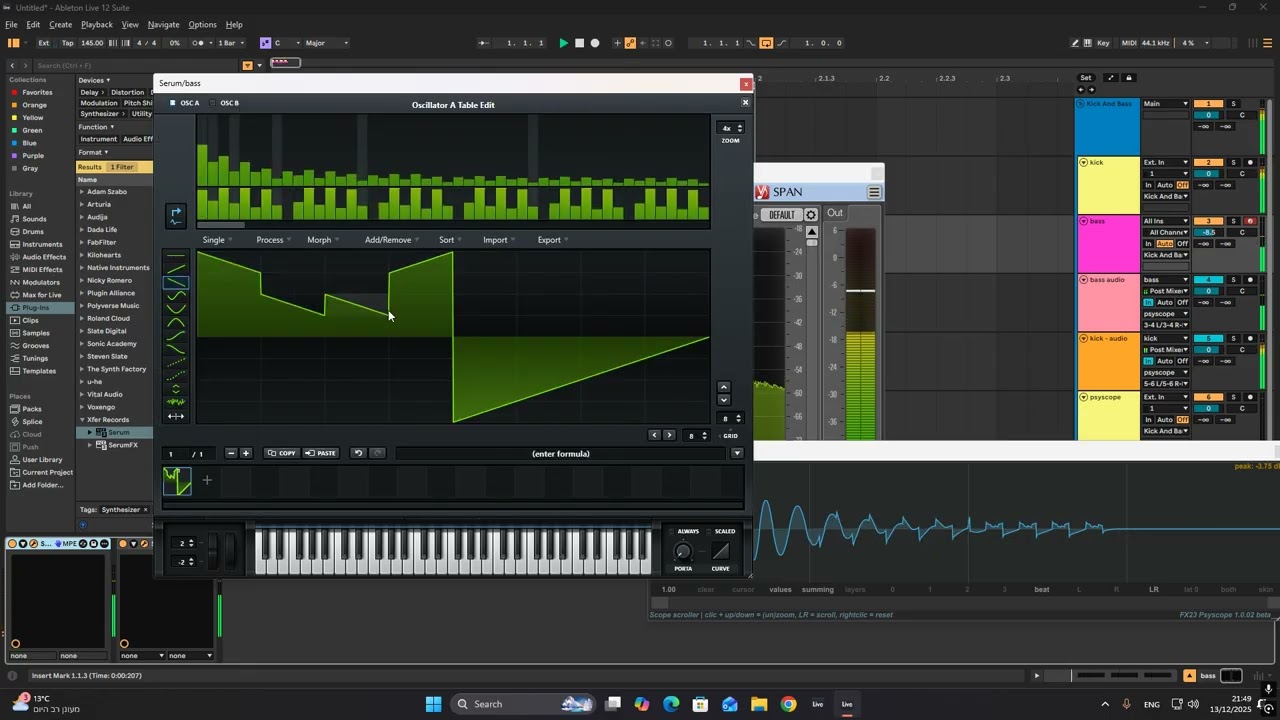Switch to OSC A in Serum editor
The image size is (1280, 720).
point(185,103)
